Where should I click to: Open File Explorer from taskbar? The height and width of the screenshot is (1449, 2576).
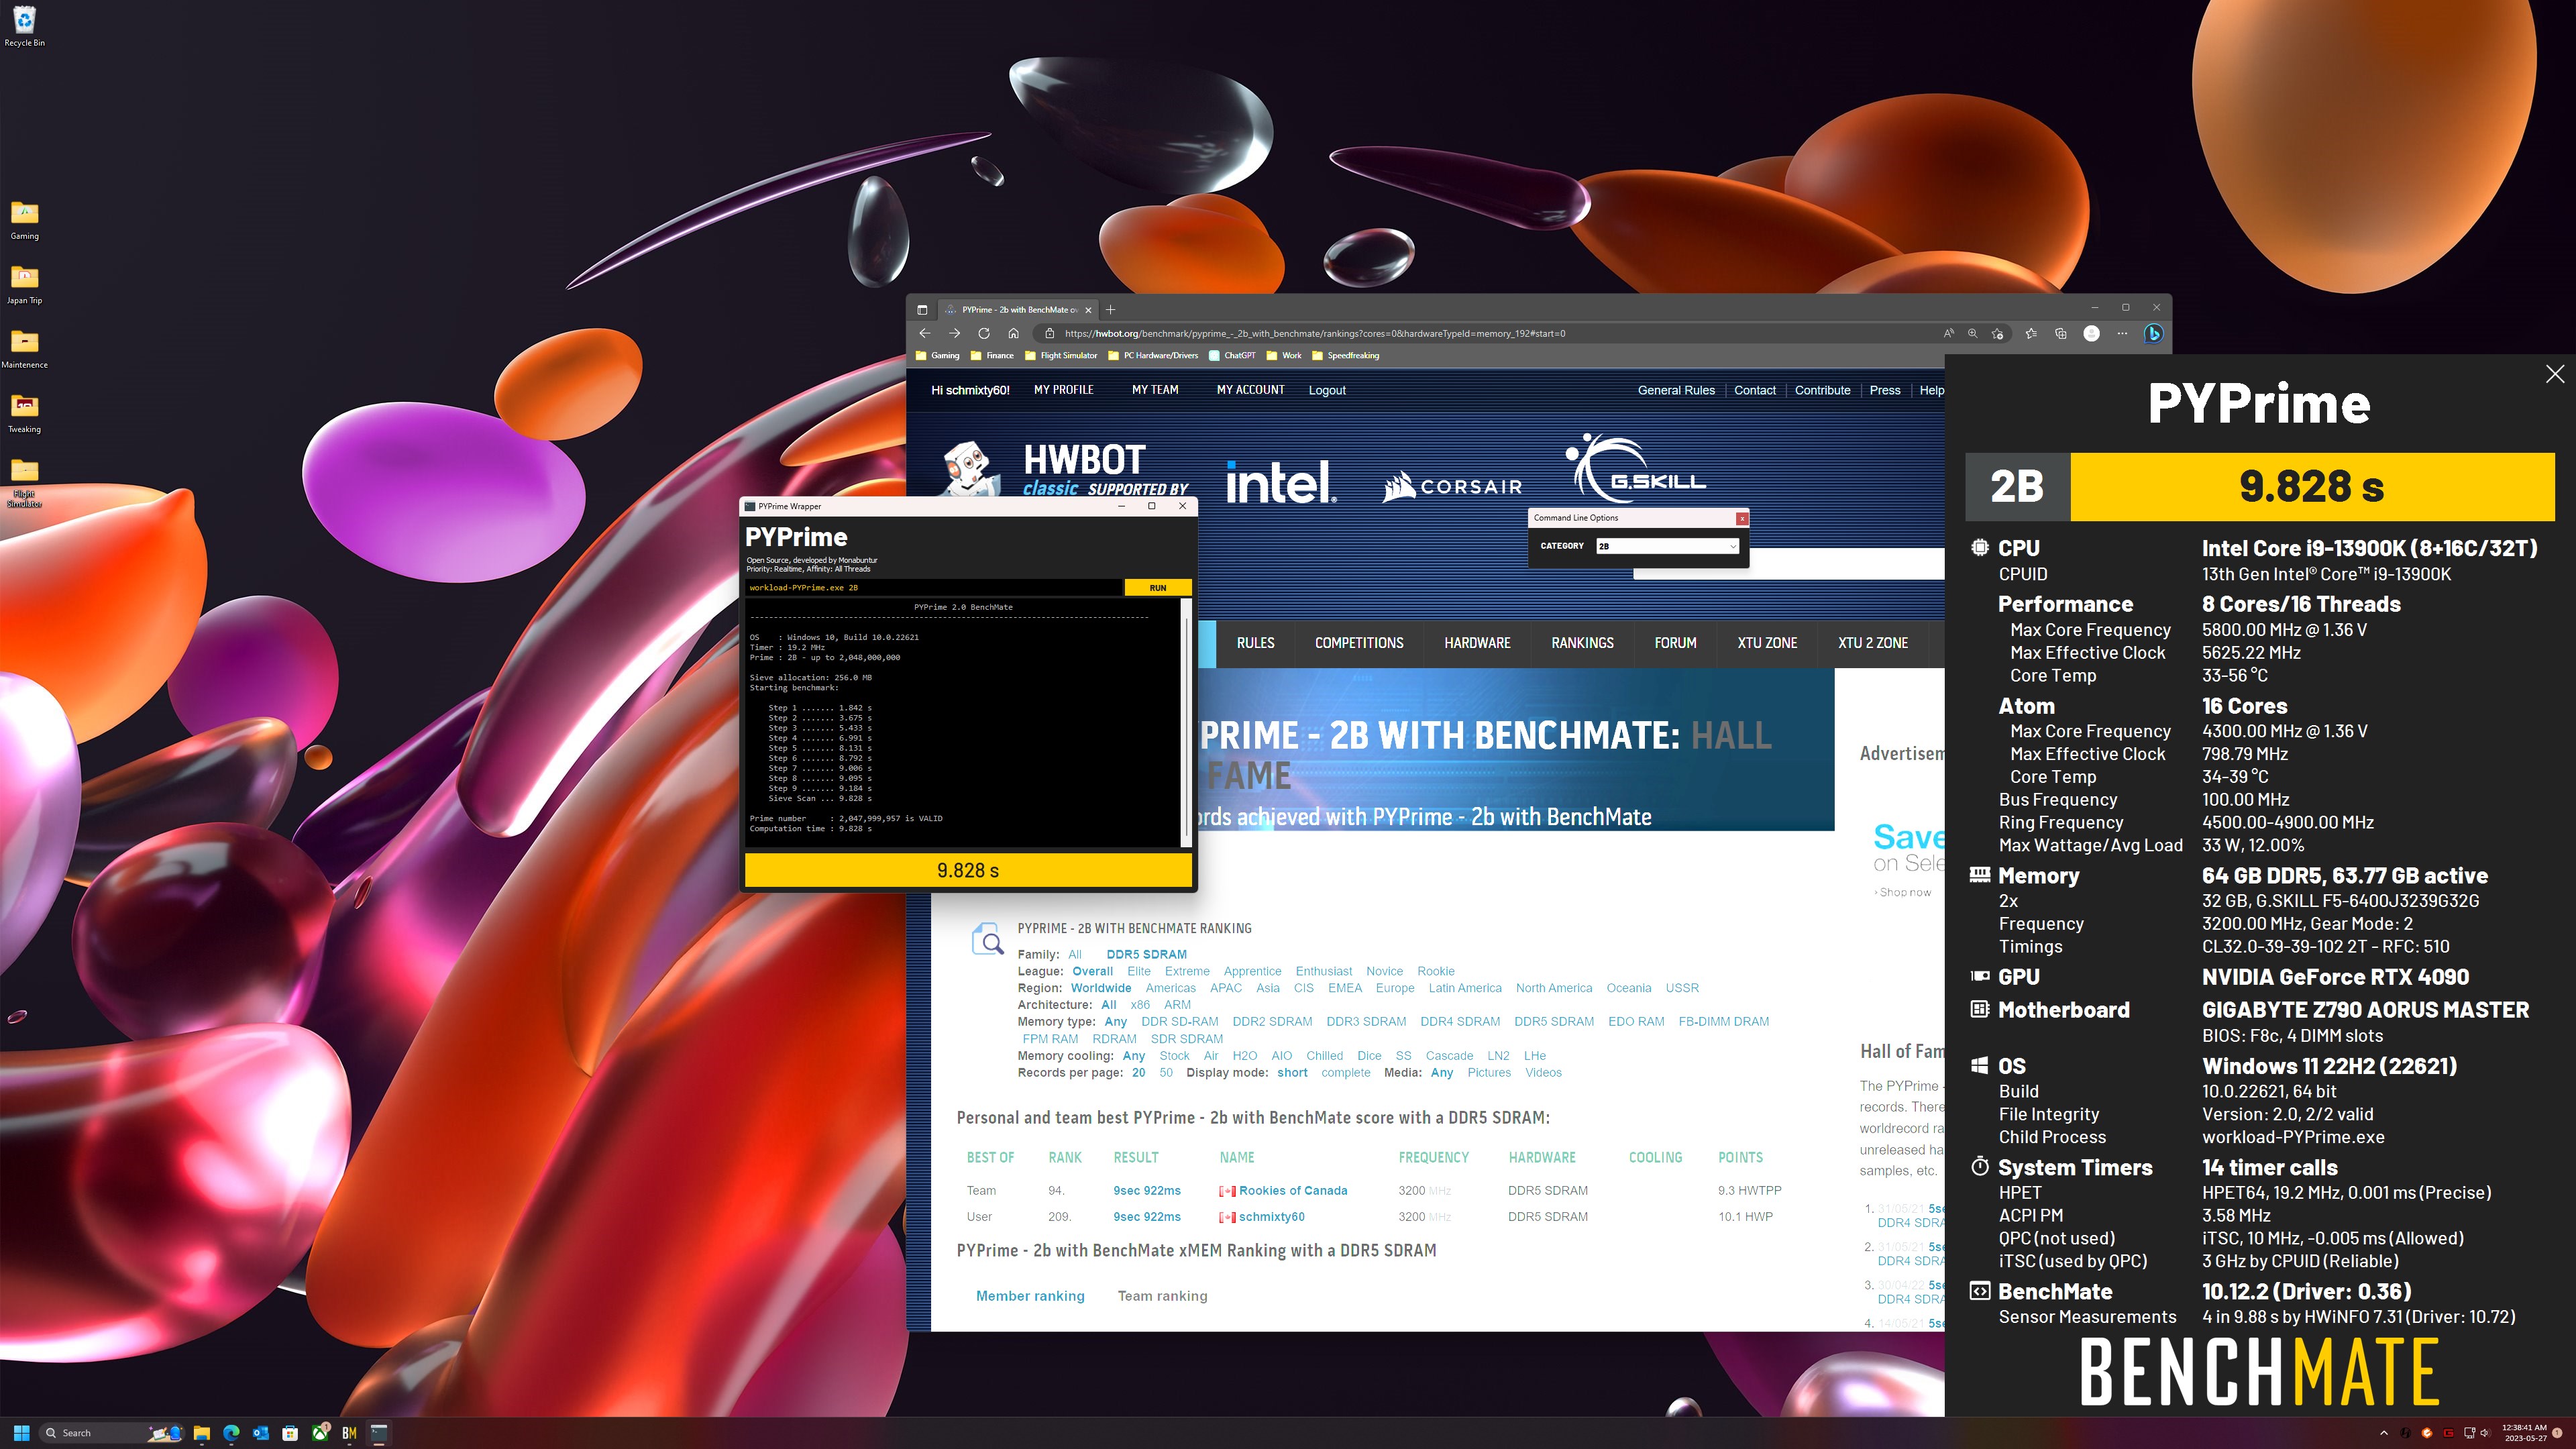pos(201,1432)
